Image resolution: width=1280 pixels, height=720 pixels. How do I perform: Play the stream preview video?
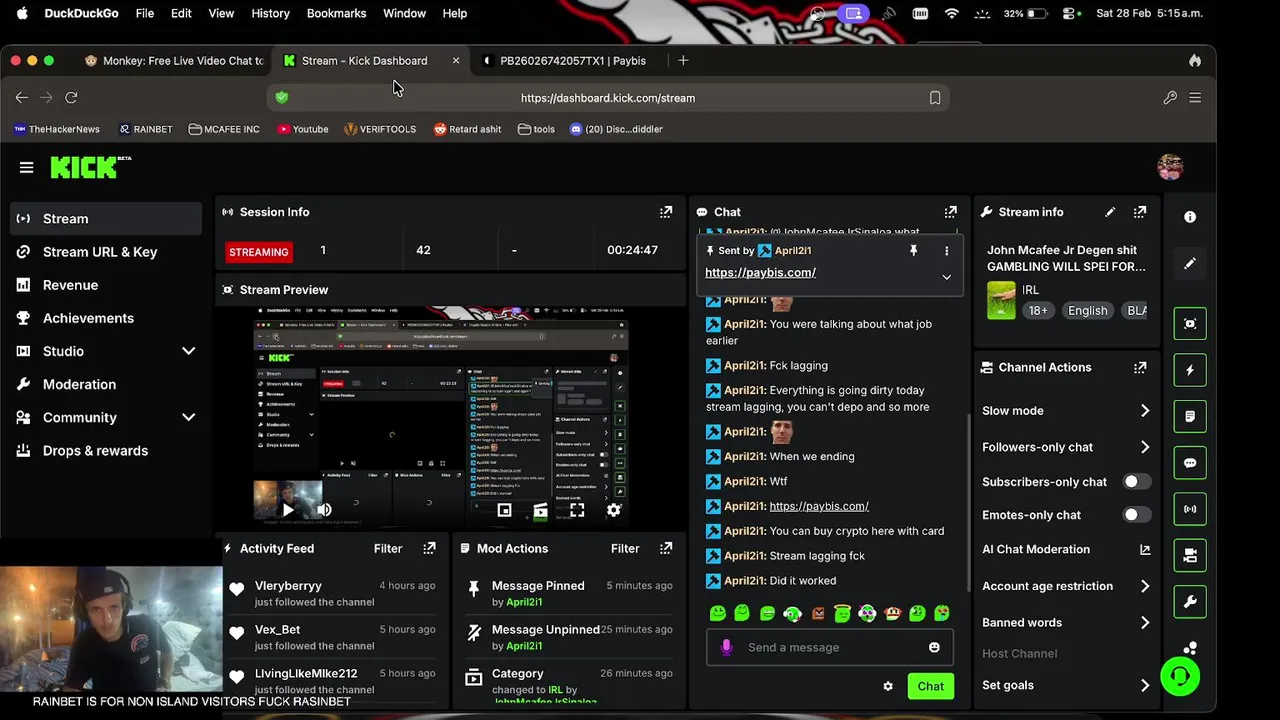coord(288,510)
